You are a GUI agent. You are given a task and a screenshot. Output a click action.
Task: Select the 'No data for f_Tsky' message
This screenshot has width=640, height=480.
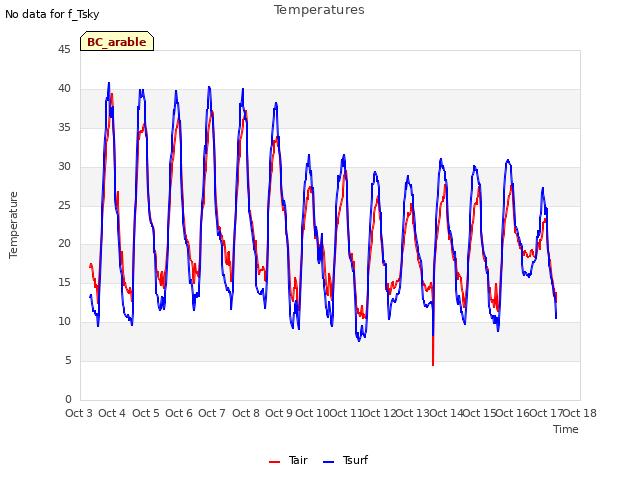click(x=52, y=14)
